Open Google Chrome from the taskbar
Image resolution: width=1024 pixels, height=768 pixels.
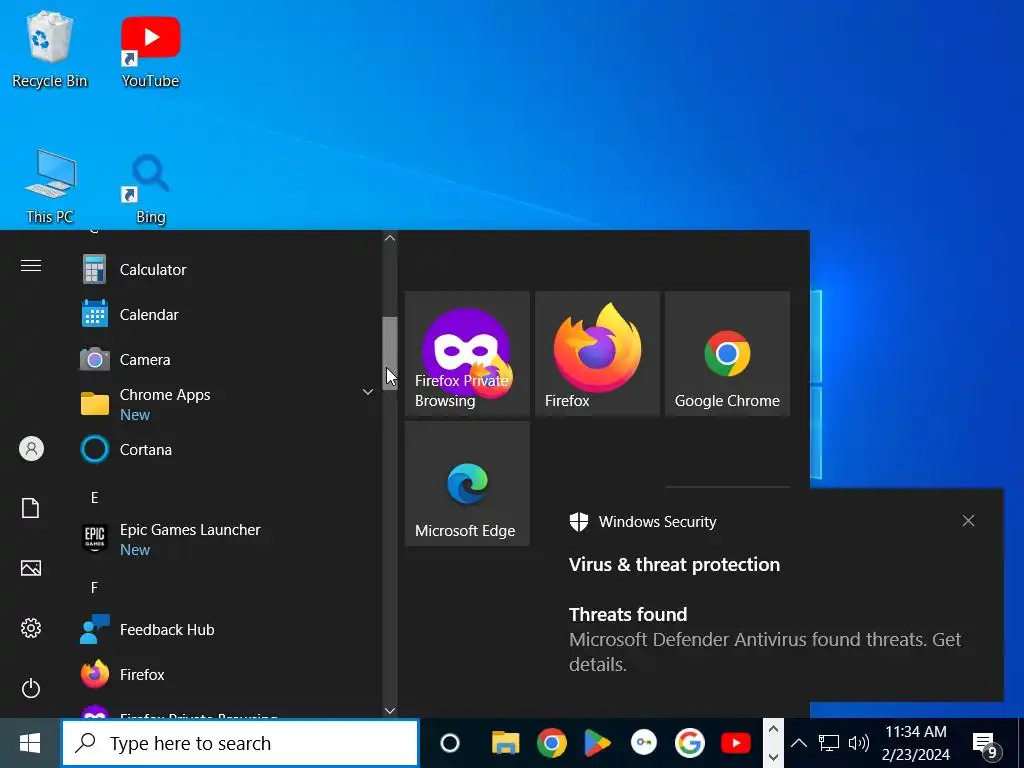click(552, 743)
